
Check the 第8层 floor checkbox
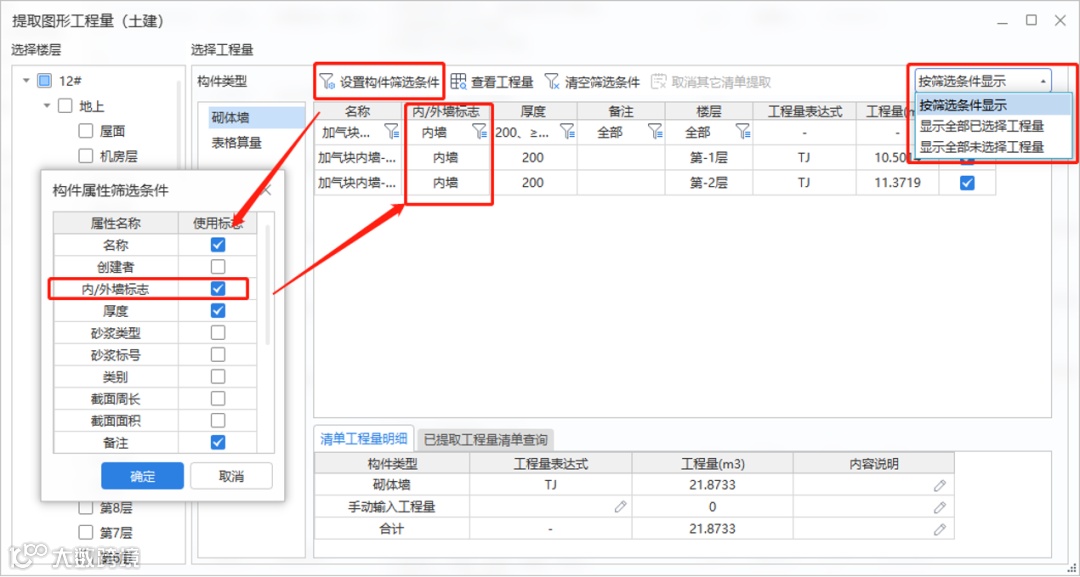point(85,508)
